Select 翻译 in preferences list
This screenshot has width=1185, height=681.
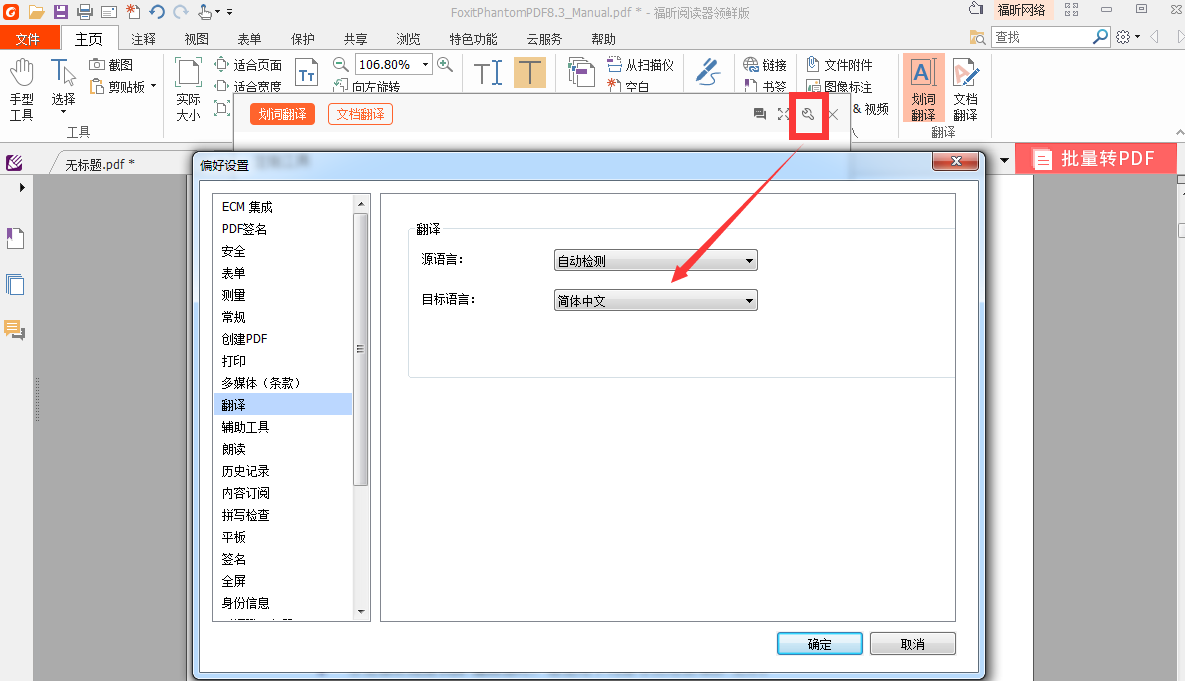pyautogui.click(x=283, y=404)
